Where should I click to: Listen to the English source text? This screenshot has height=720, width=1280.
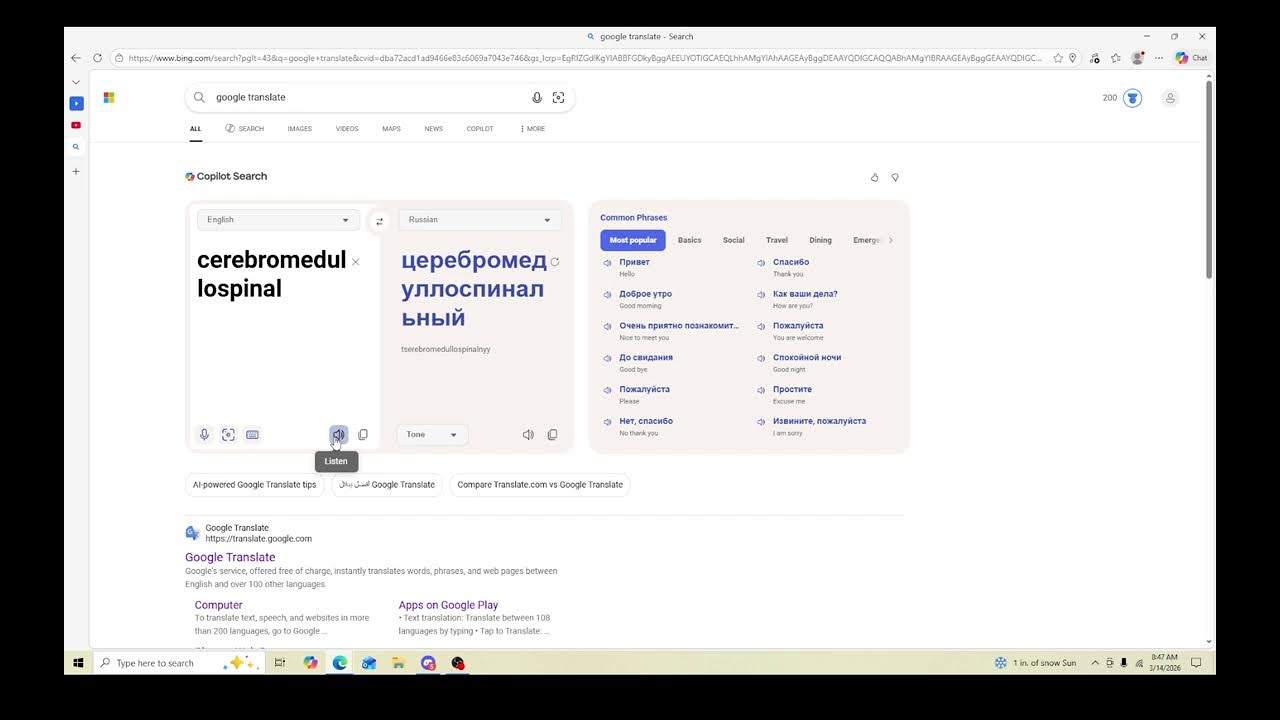click(x=339, y=435)
